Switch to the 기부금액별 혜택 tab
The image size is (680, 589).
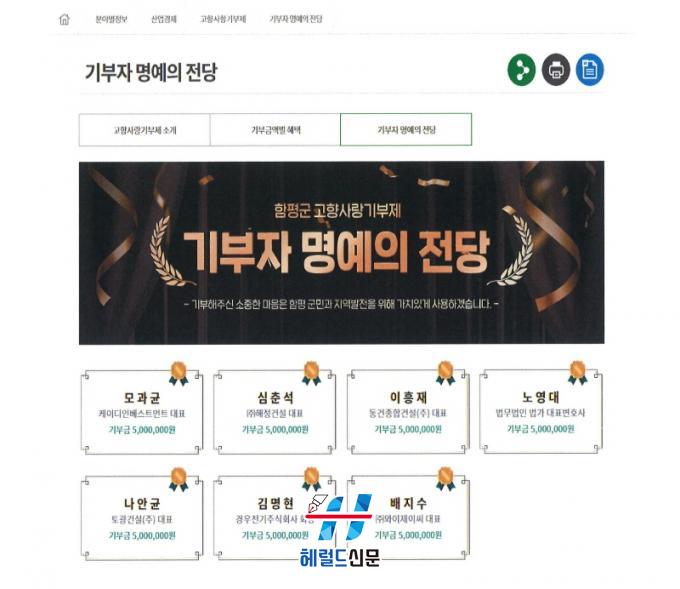coord(275,130)
